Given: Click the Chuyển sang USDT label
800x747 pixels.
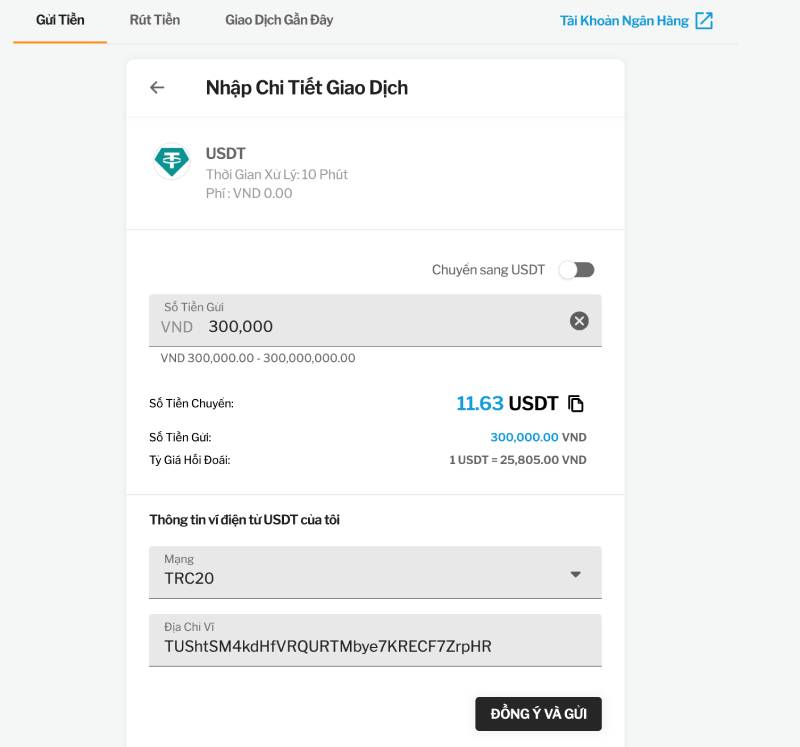Looking at the screenshot, I should (488, 270).
